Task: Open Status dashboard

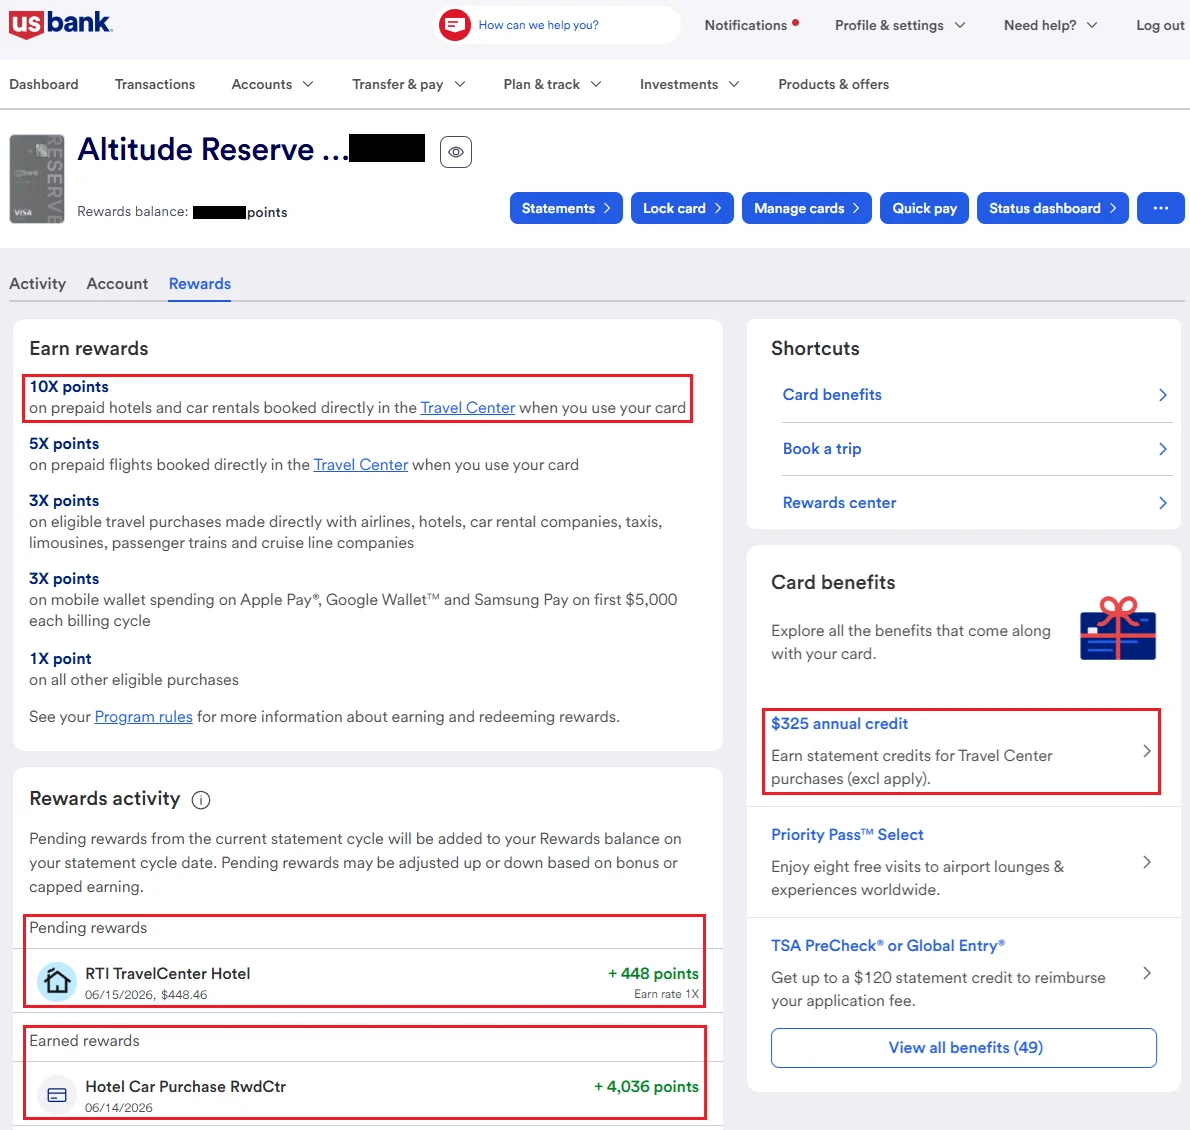Action: [x=1053, y=208]
